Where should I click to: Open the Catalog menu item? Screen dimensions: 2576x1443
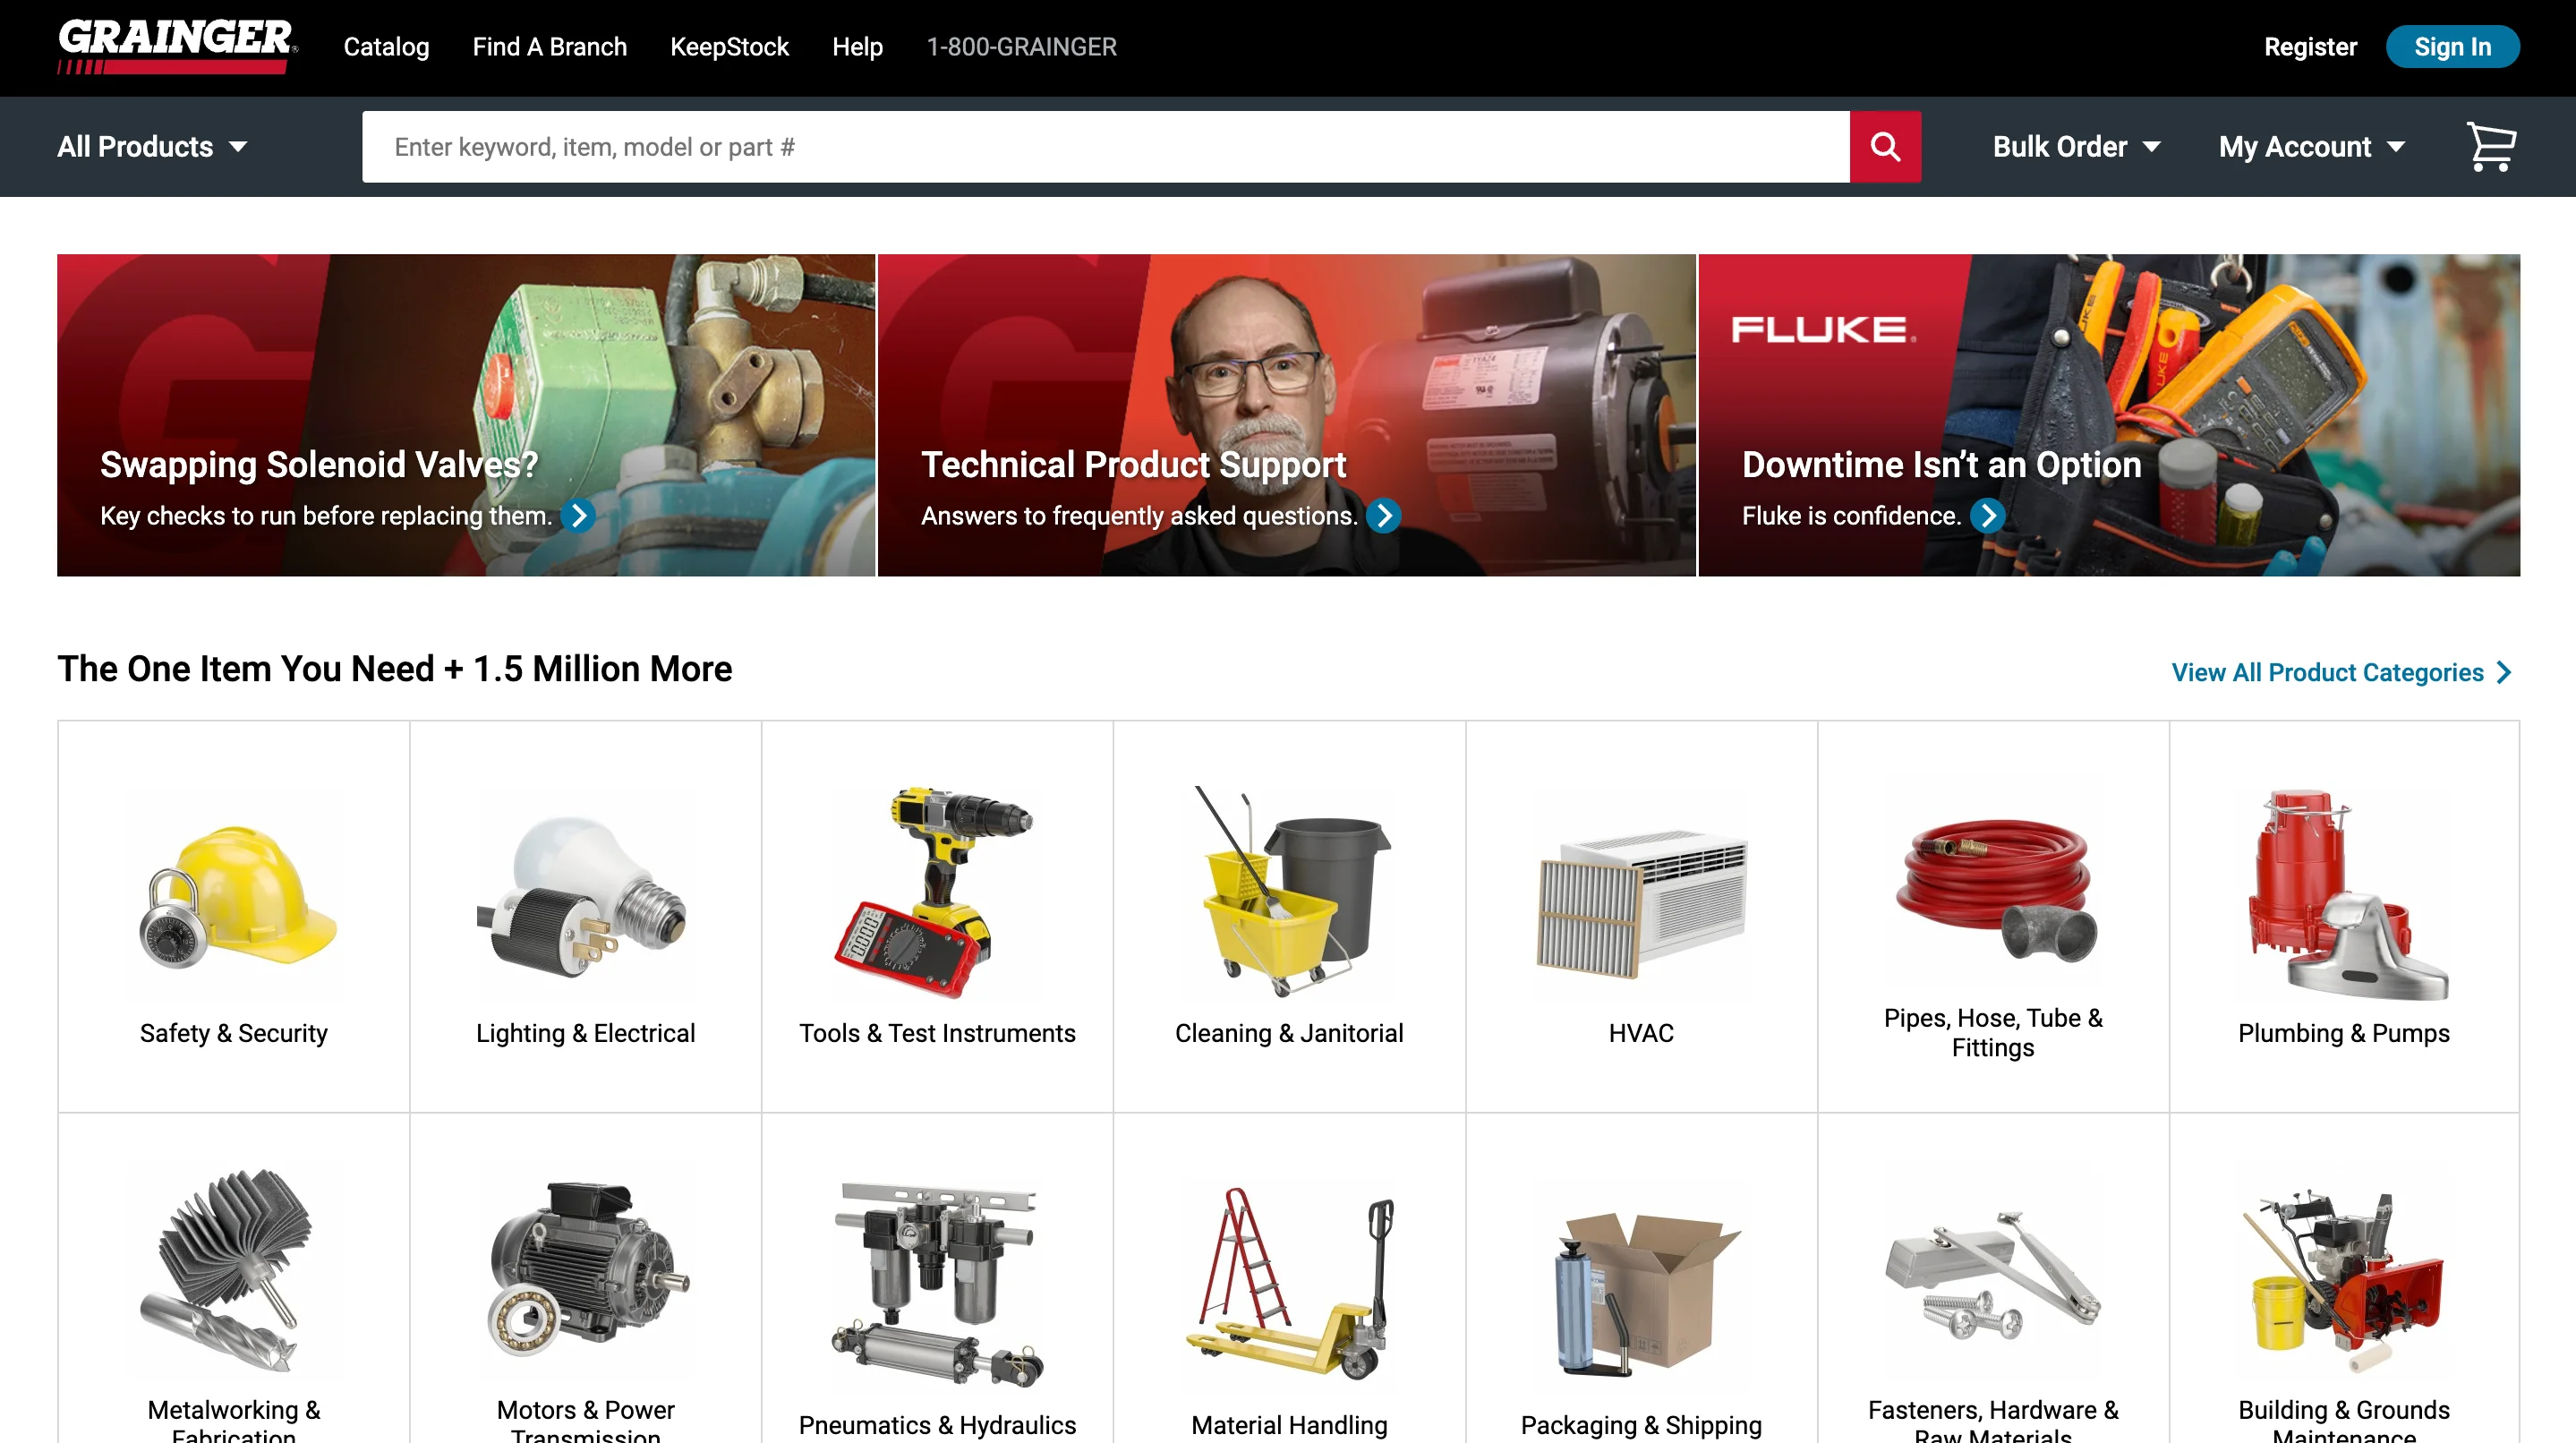click(x=386, y=47)
